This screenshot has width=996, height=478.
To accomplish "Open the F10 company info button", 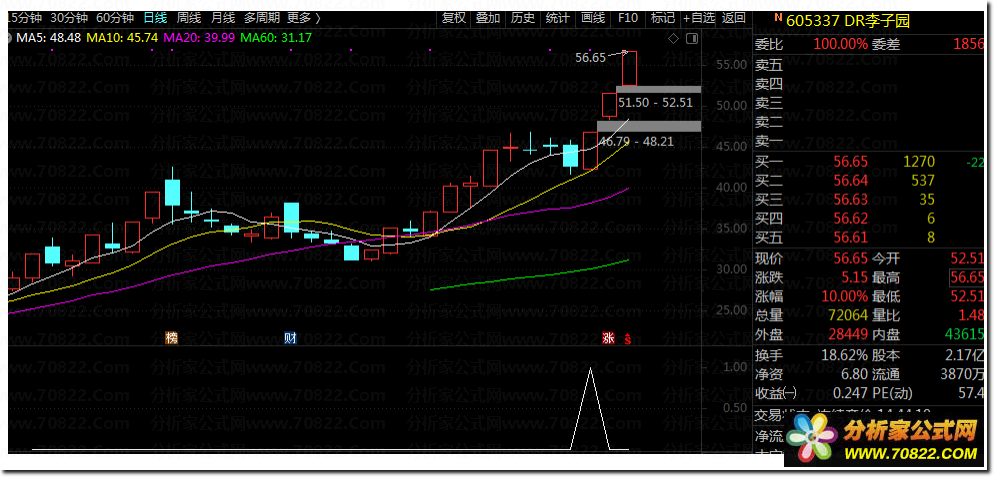I will 628,18.
